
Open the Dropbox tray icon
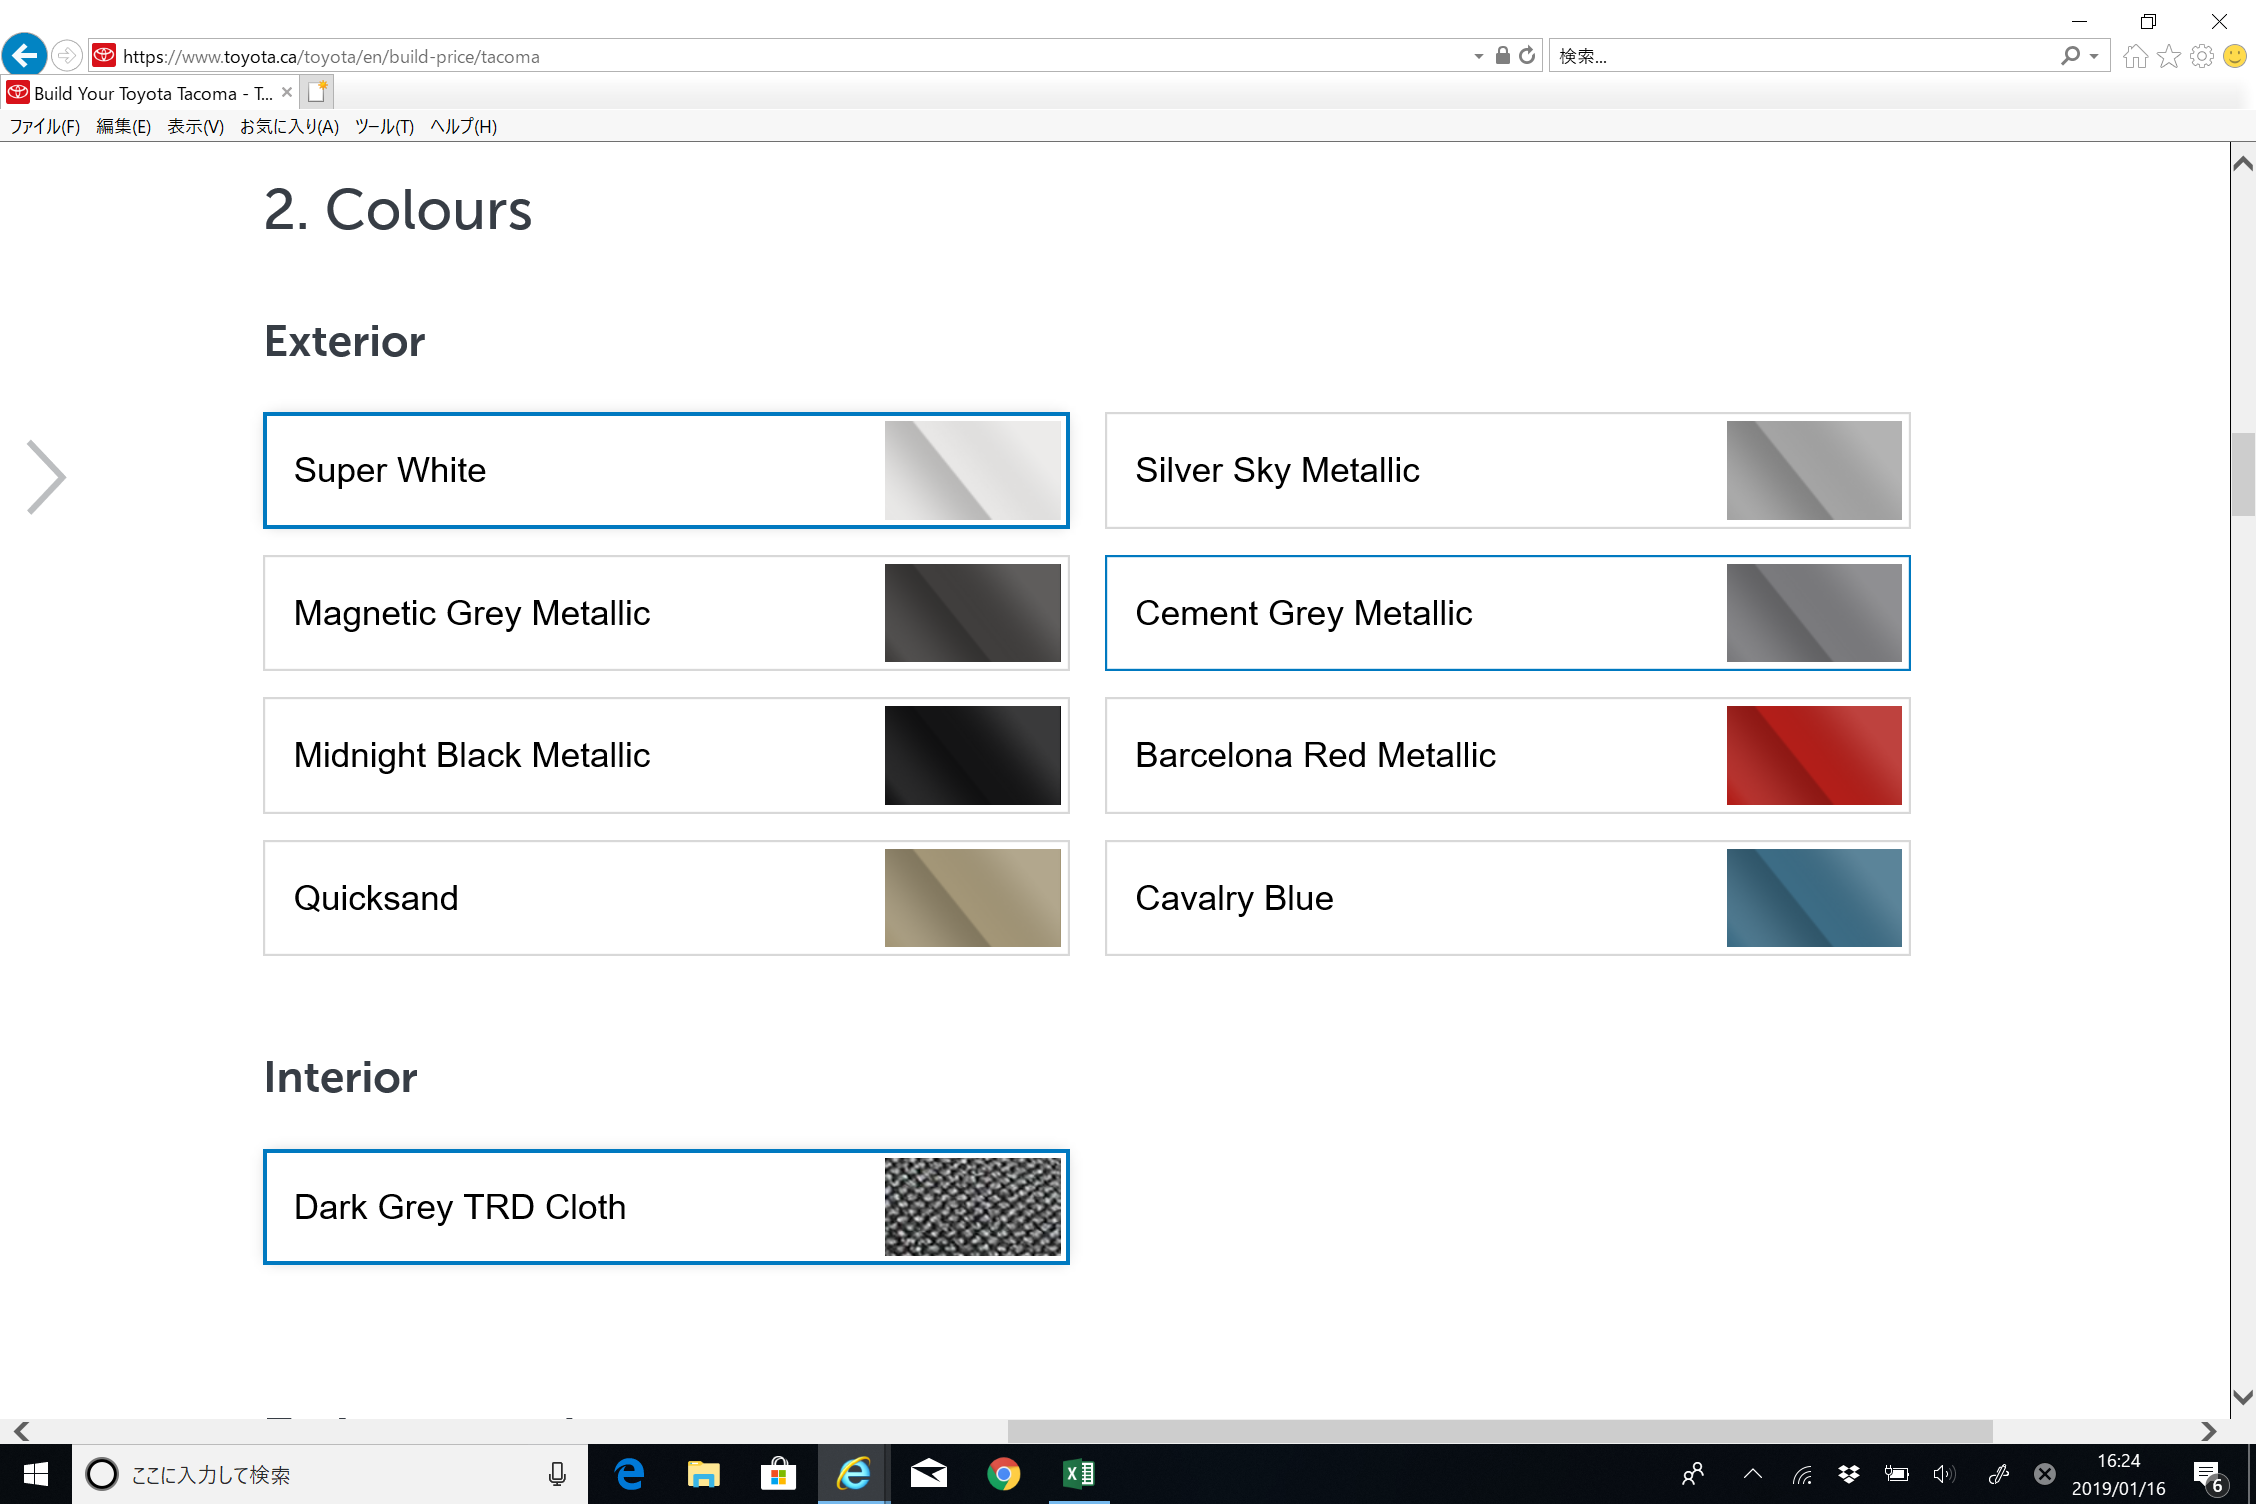1849,1474
